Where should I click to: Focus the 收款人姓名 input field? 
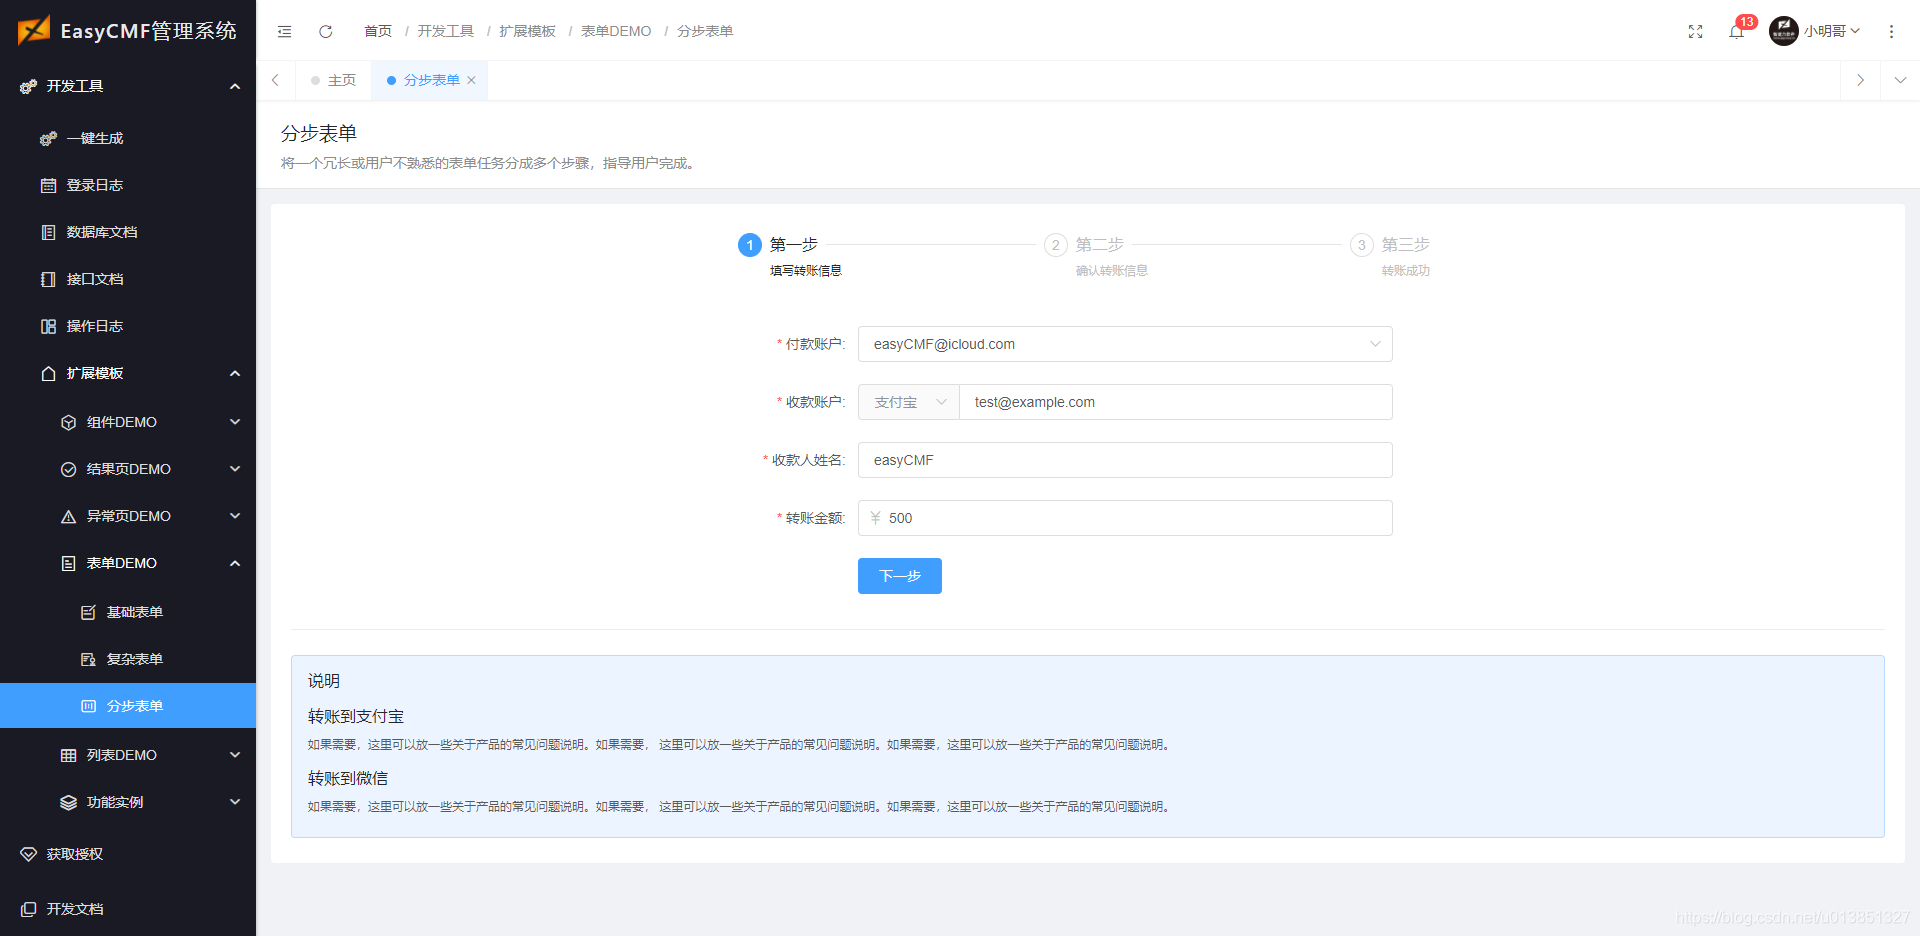(x=1125, y=460)
